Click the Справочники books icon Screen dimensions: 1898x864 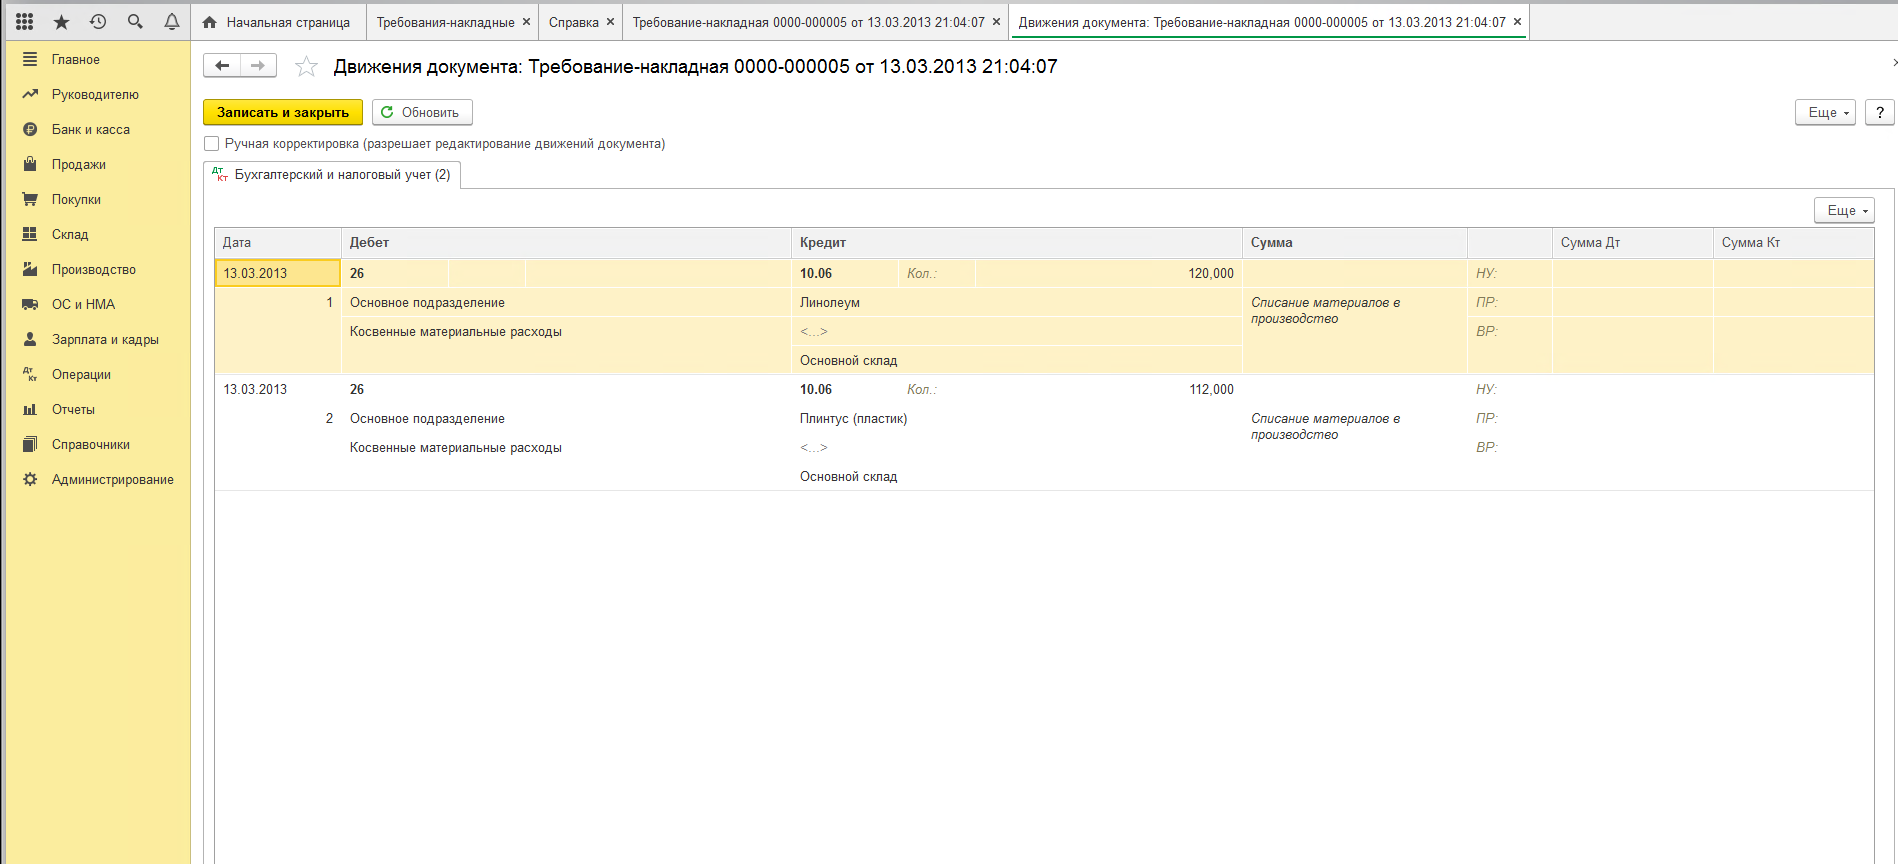click(x=30, y=444)
